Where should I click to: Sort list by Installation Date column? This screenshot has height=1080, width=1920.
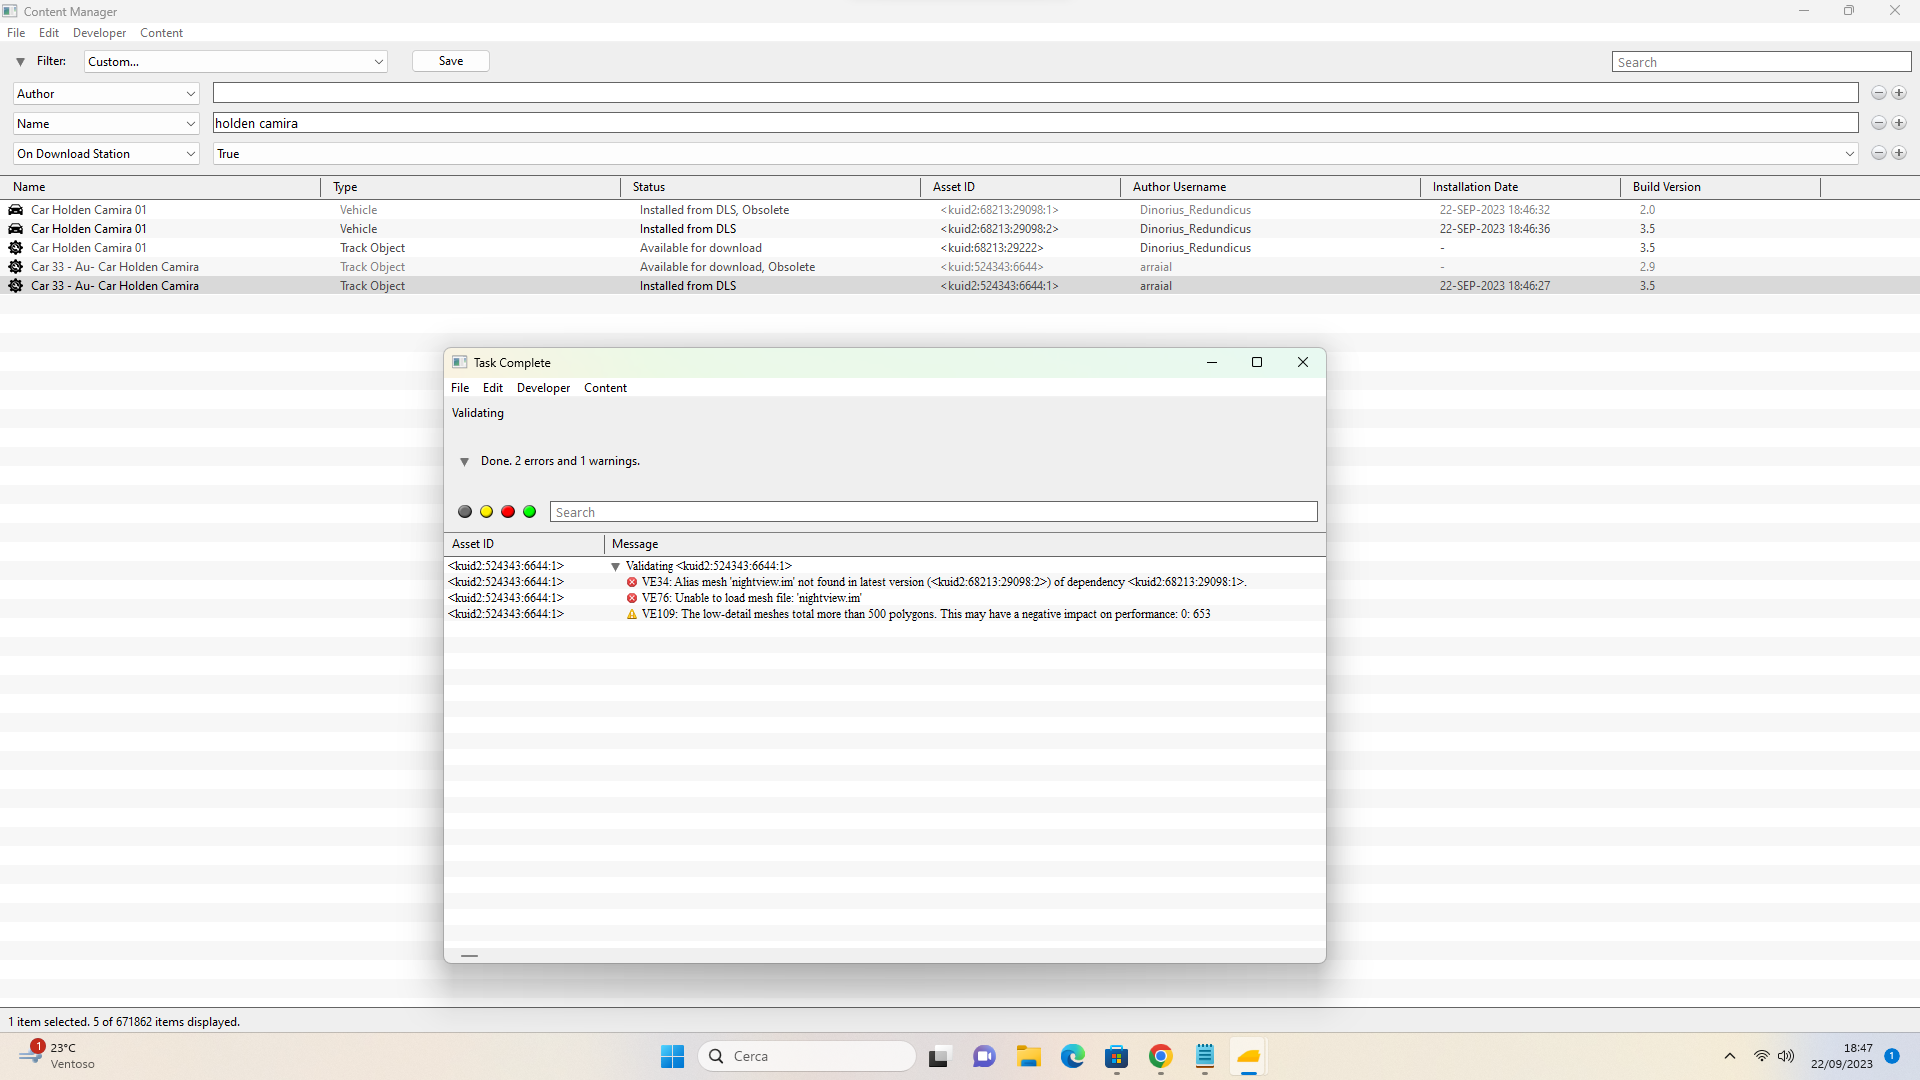(x=1520, y=187)
